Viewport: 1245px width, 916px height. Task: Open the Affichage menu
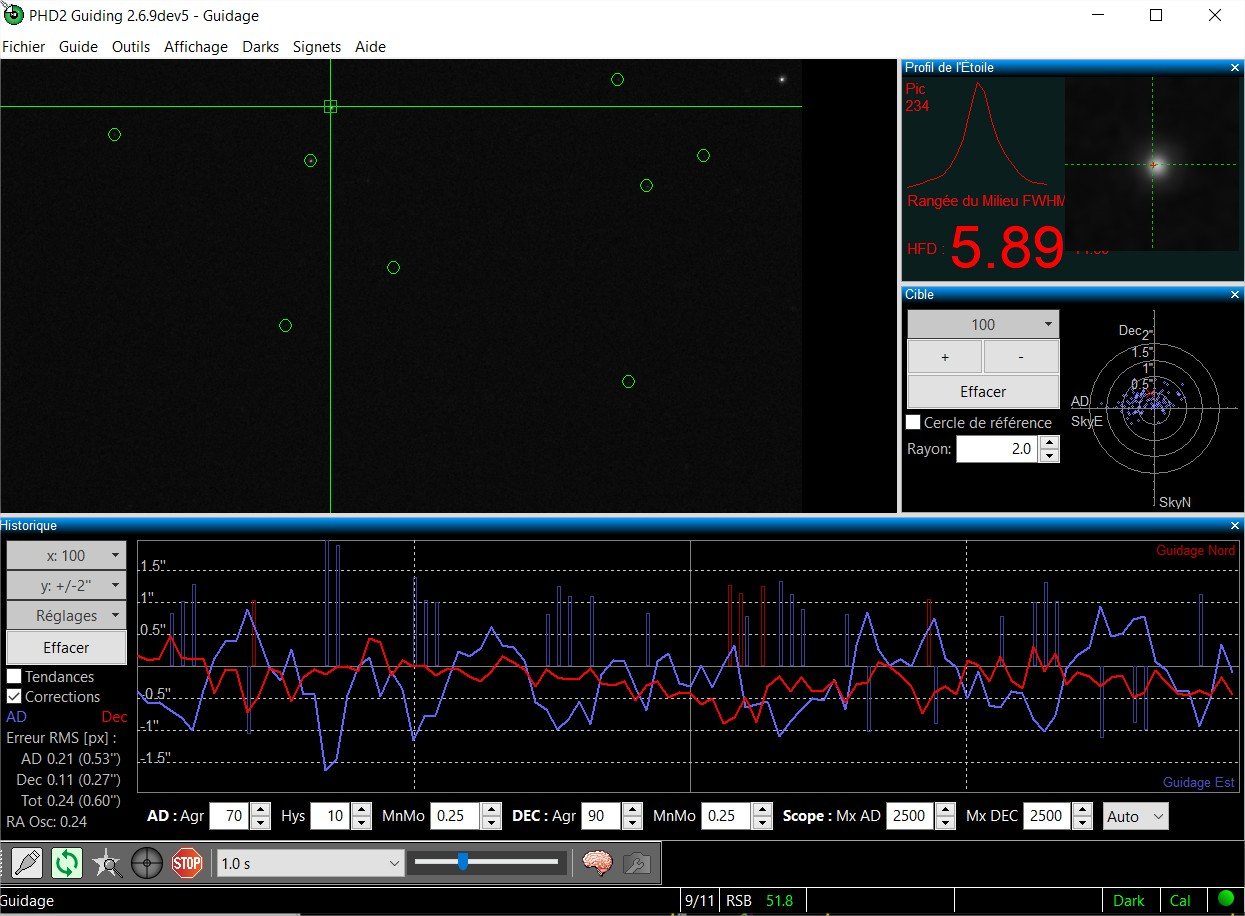196,46
